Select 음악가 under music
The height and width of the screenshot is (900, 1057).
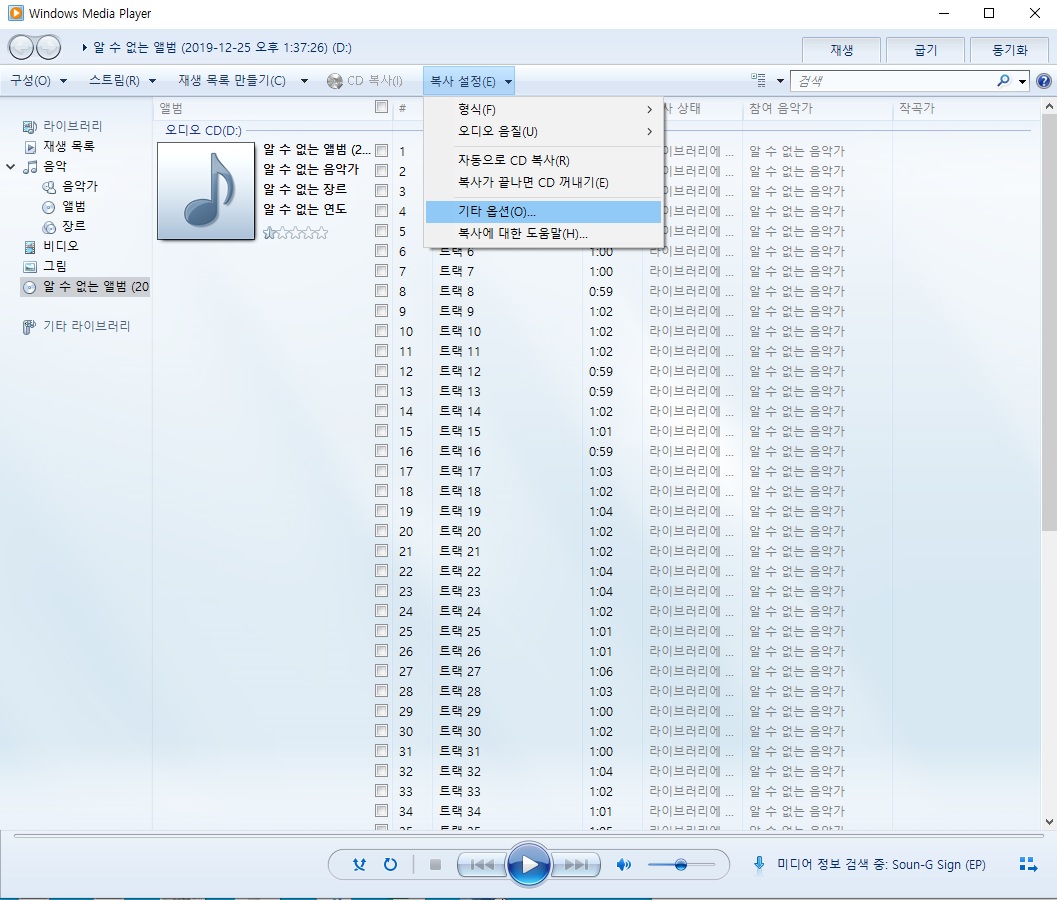(x=80, y=186)
